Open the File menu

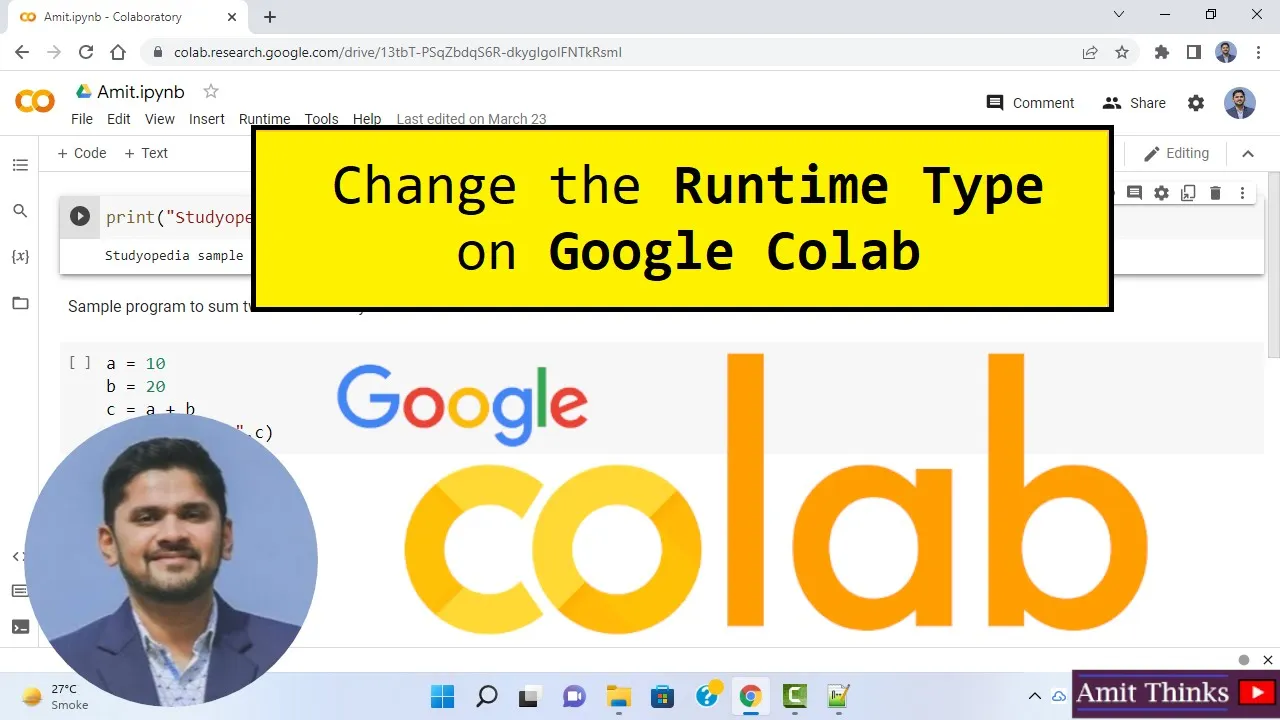coord(82,119)
